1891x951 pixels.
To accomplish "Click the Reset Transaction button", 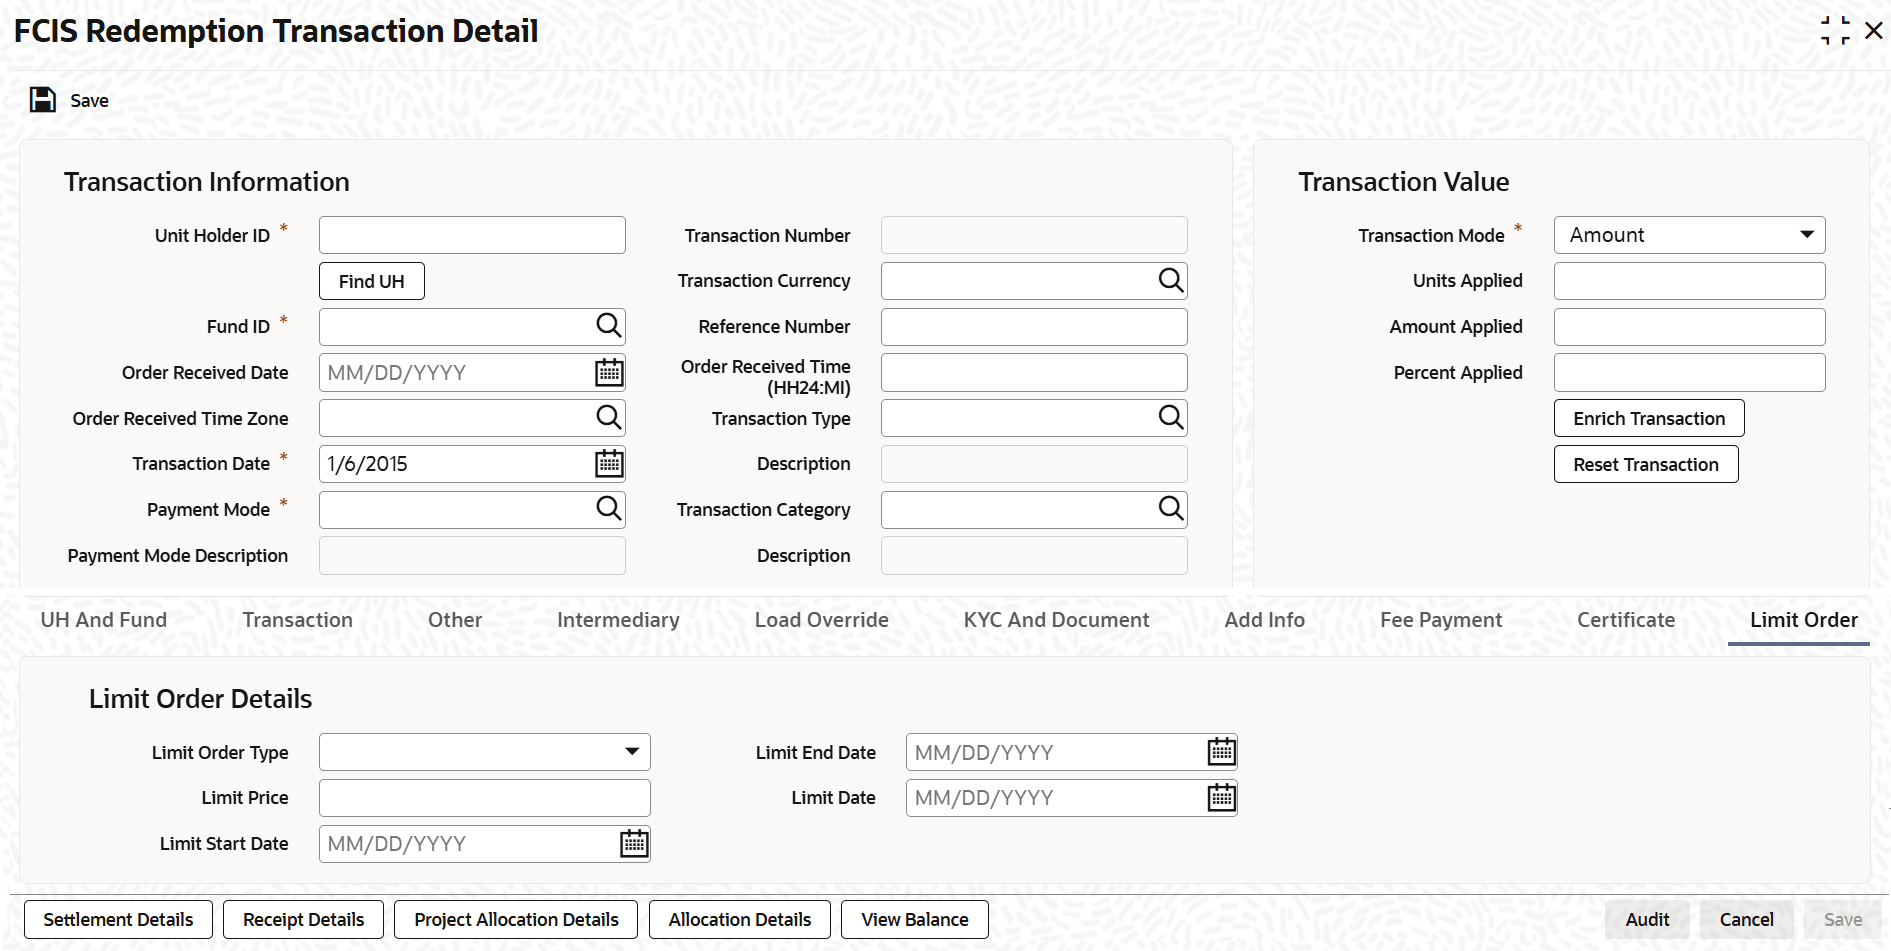I will [x=1646, y=464].
